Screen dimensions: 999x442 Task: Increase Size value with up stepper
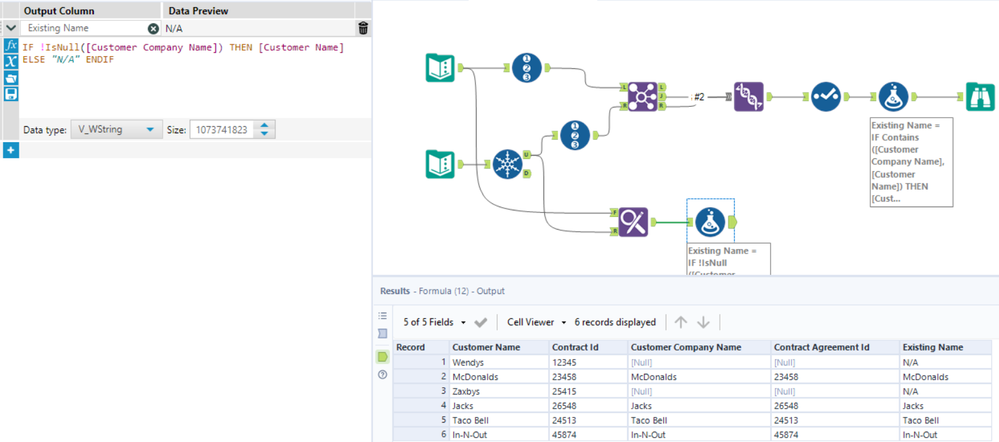(x=265, y=125)
